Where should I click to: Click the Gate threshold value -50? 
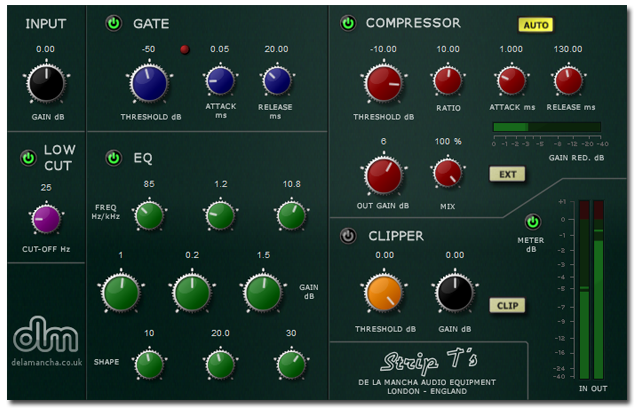click(x=148, y=49)
